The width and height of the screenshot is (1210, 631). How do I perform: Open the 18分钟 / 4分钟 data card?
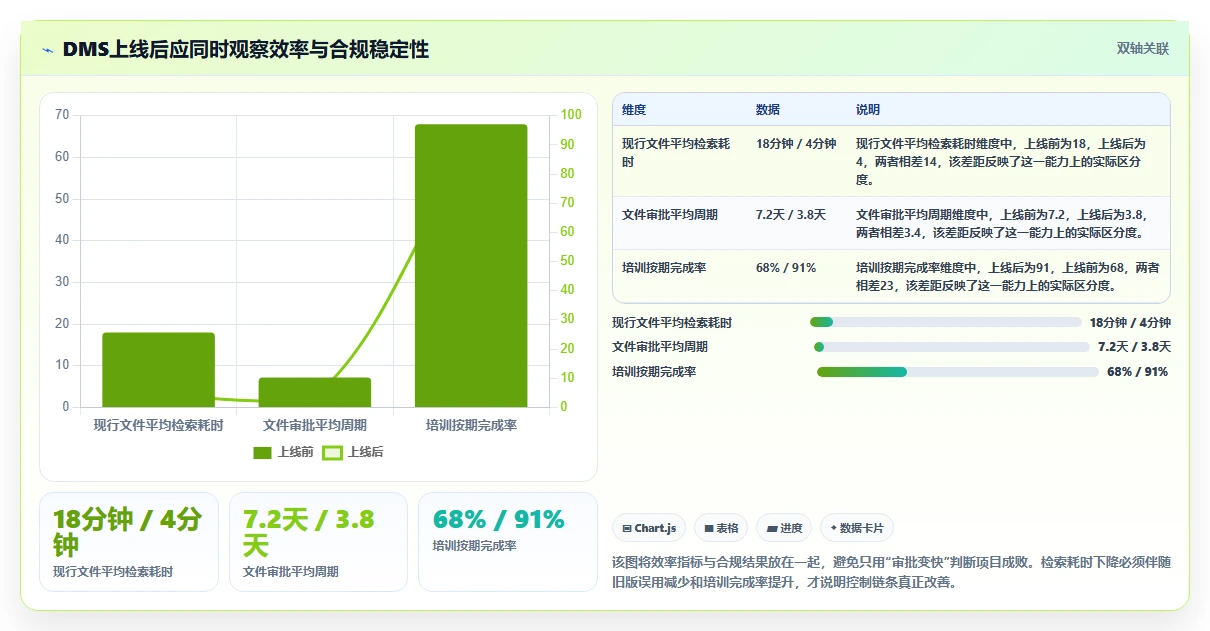click(x=128, y=542)
